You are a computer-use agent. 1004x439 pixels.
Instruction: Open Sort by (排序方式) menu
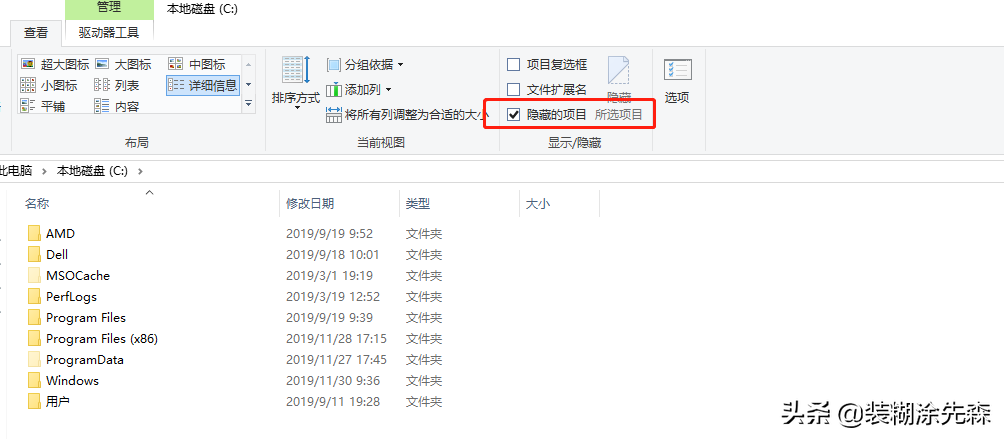(x=296, y=83)
